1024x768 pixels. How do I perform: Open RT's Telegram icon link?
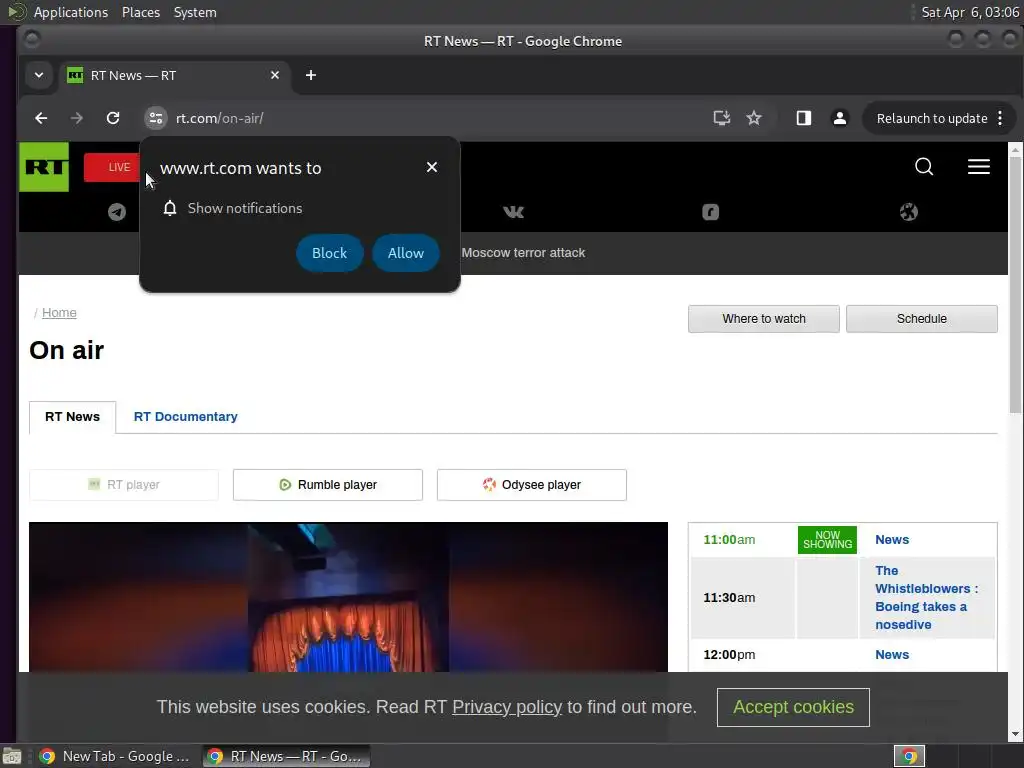[117, 212]
